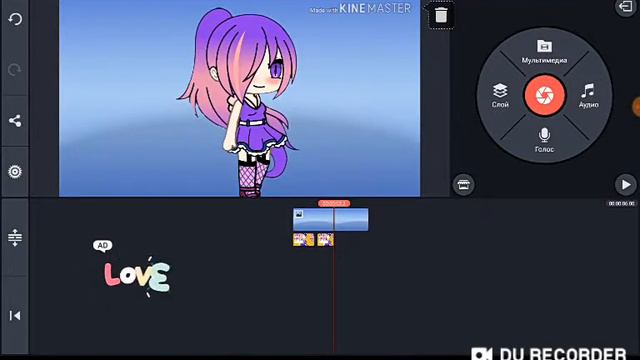Open Мультимедиа media browser
The height and width of the screenshot is (360, 640).
544,51
